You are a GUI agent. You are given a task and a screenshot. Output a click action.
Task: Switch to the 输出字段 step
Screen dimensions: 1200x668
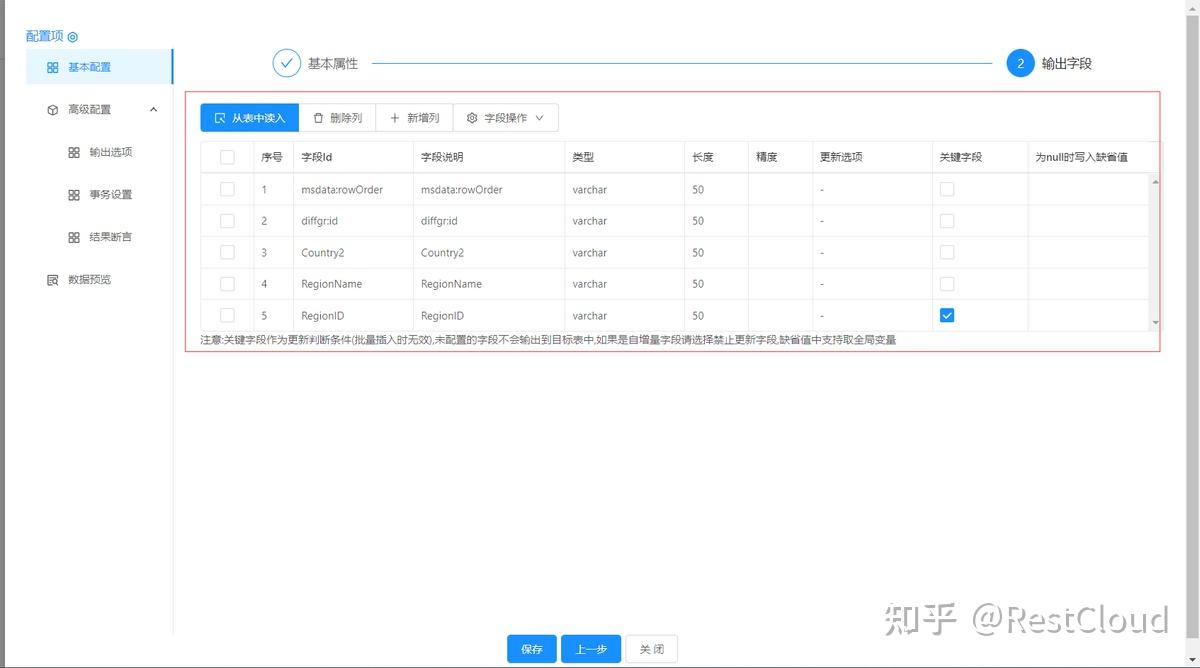point(1019,62)
